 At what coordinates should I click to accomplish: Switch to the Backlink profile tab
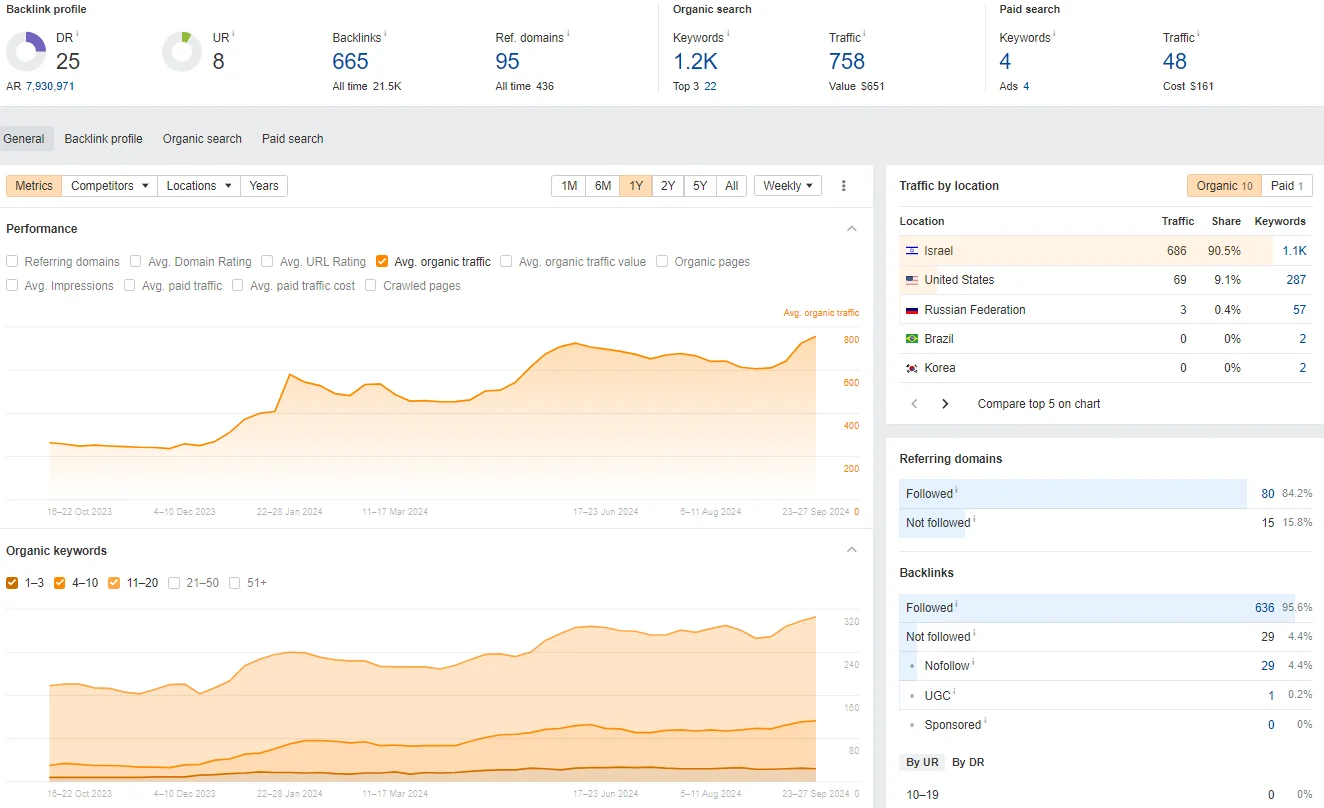104,139
